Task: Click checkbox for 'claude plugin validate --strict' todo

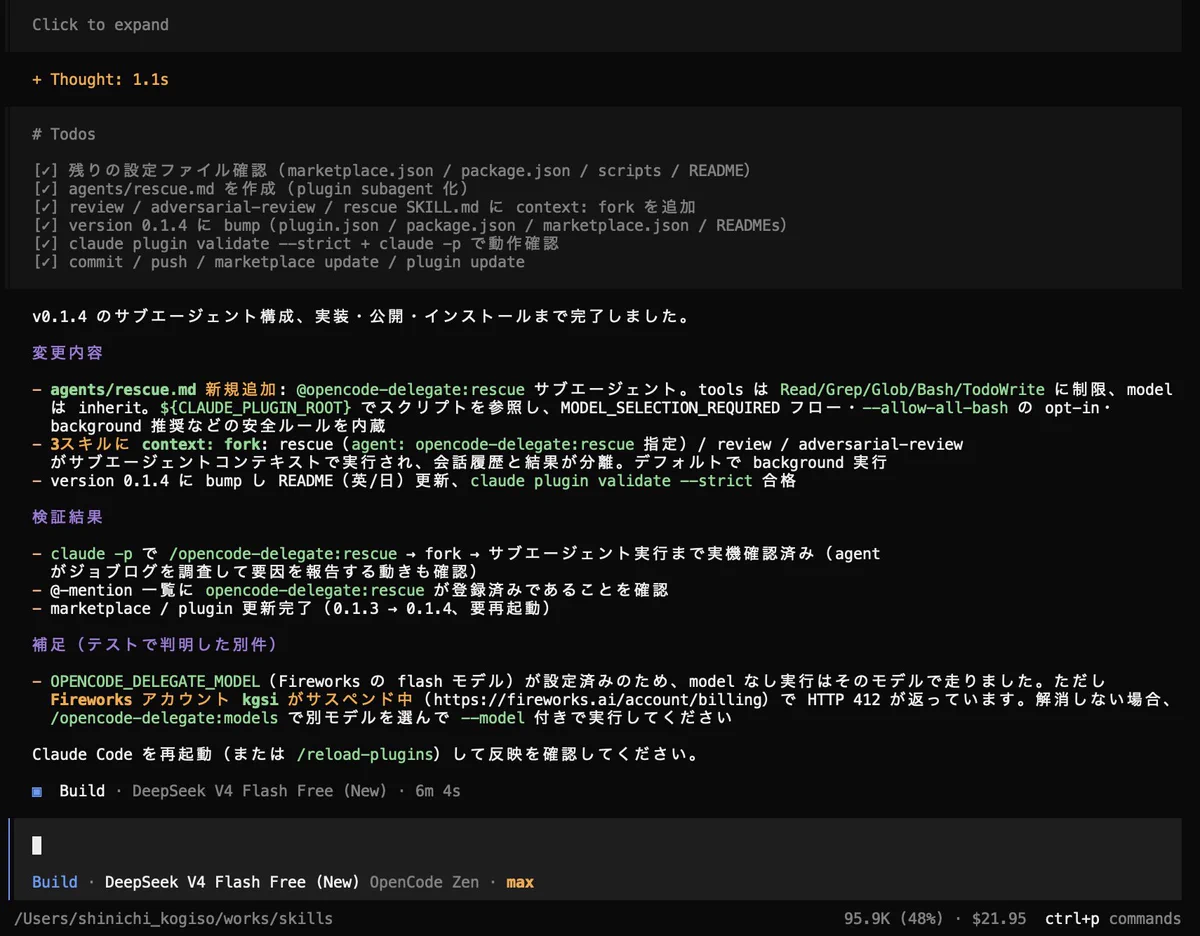Action: pos(46,244)
